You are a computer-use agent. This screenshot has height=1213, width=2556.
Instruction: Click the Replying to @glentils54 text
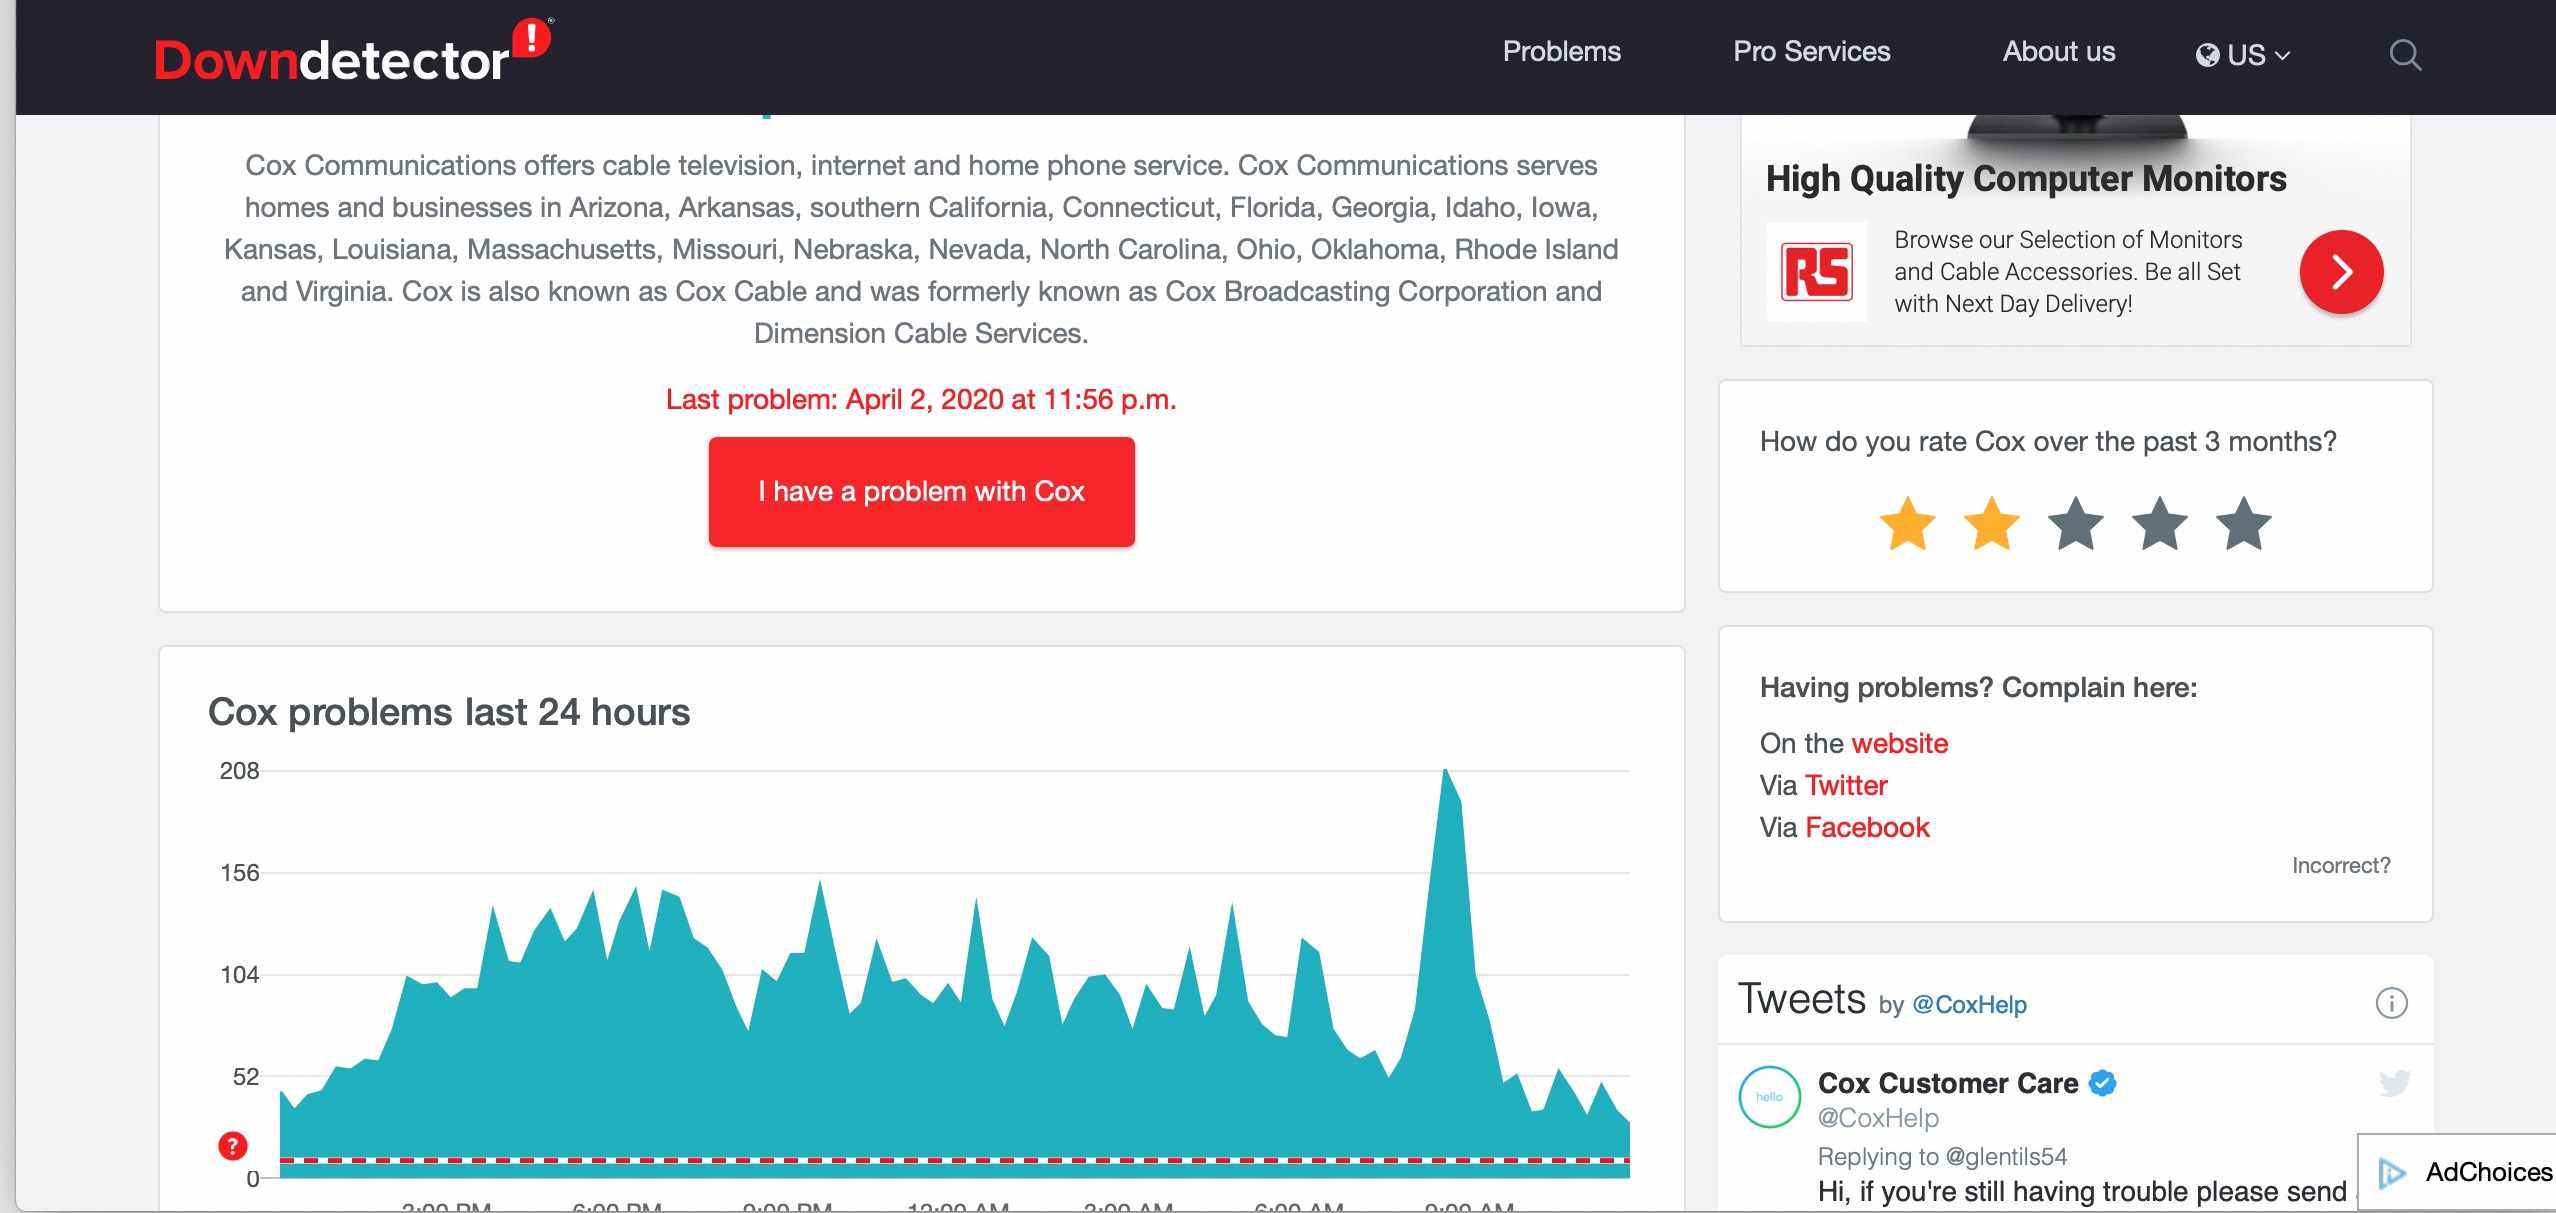[x=1941, y=1156]
